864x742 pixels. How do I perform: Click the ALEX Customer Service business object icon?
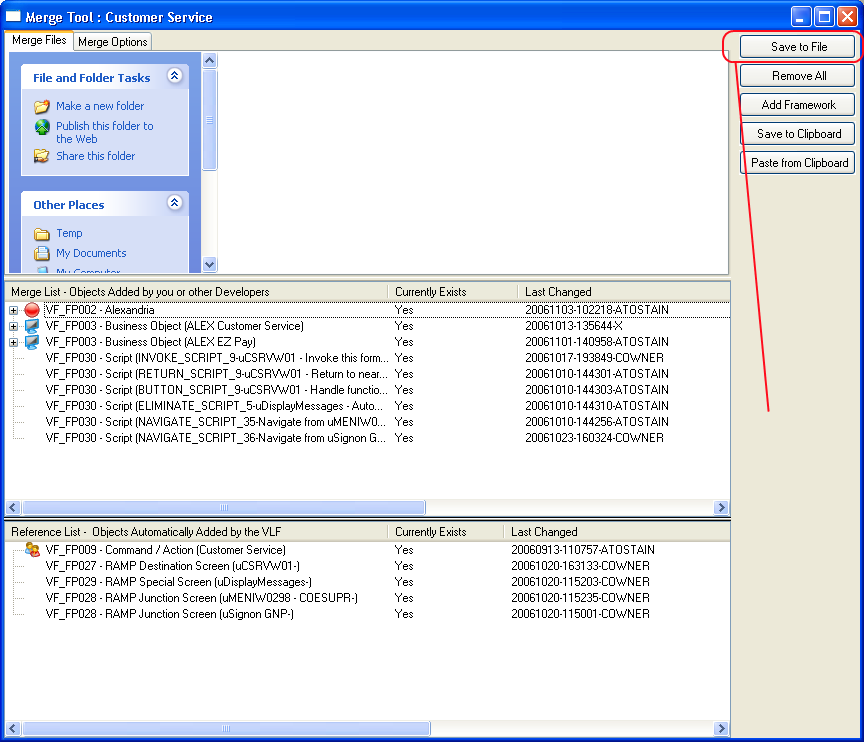click(32, 326)
